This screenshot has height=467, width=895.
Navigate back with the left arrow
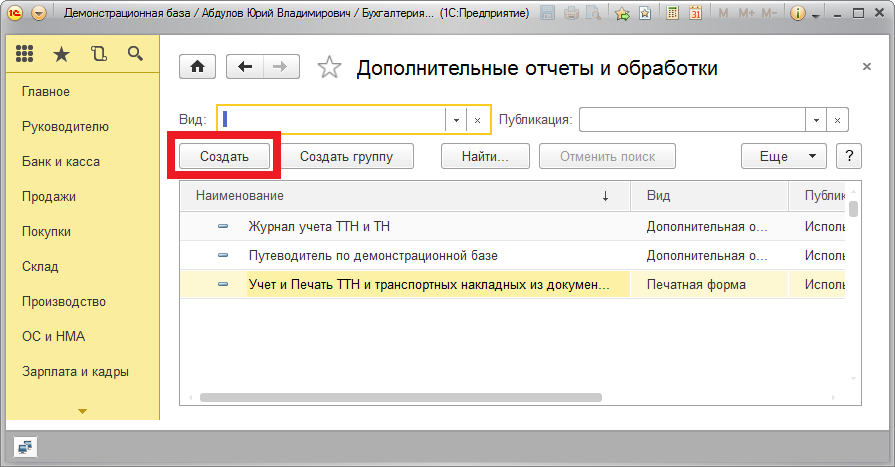245,67
